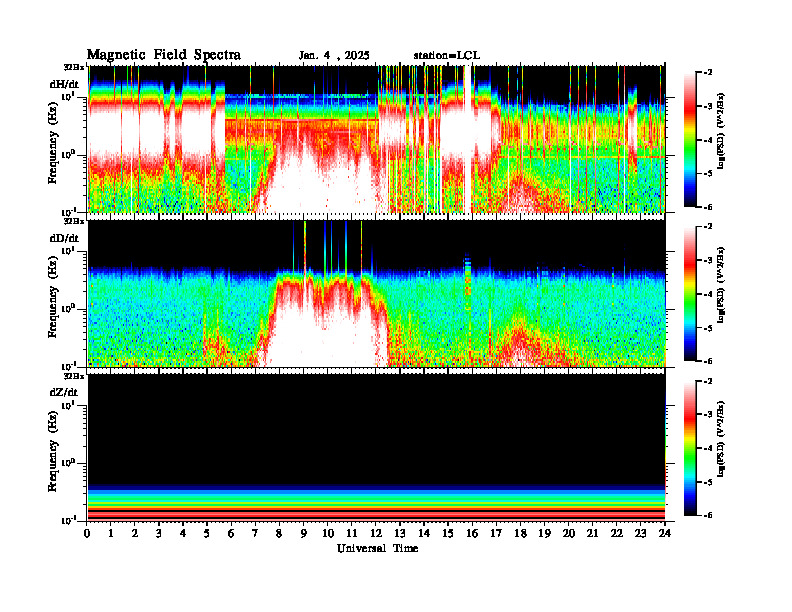792x612 pixels.
Task: Click the 32Hz tick label of dH/dt panel
Action: click(74, 67)
